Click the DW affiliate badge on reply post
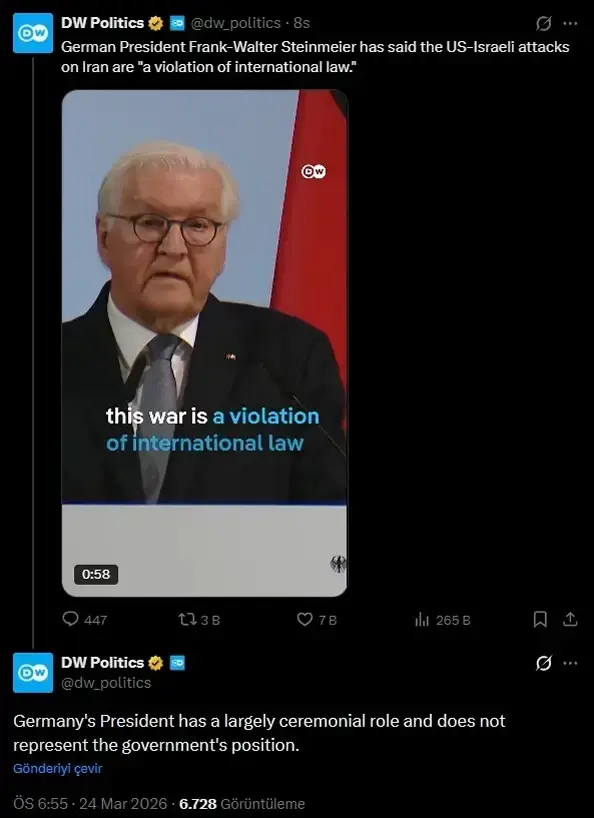This screenshot has height=818, width=594. [x=177, y=663]
